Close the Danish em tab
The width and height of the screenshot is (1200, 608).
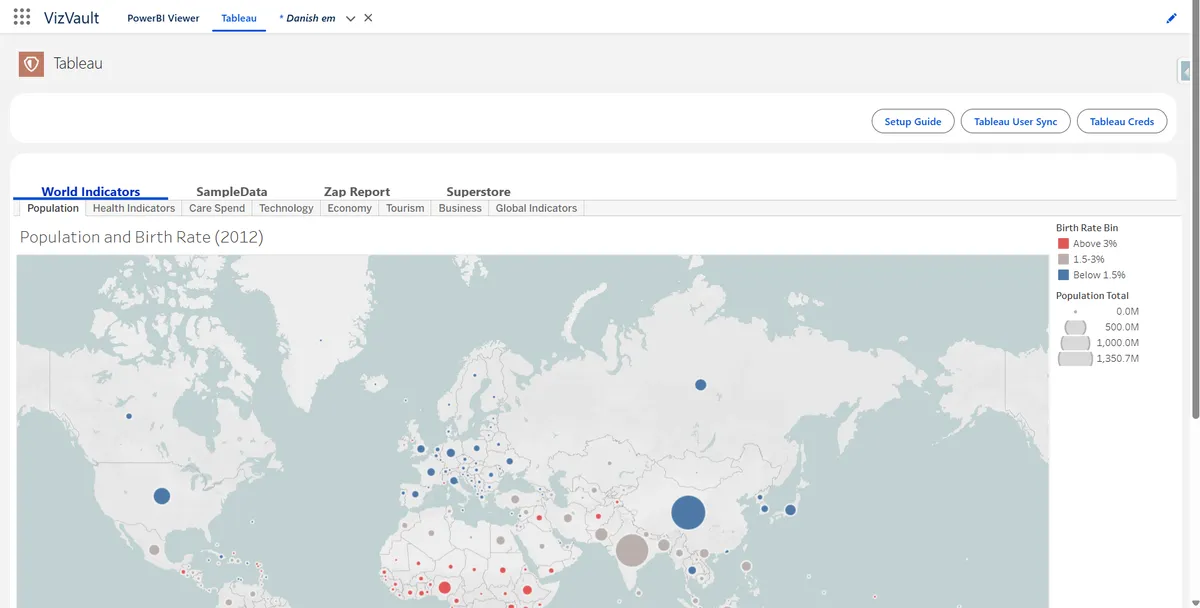click(x=368, y=18)
